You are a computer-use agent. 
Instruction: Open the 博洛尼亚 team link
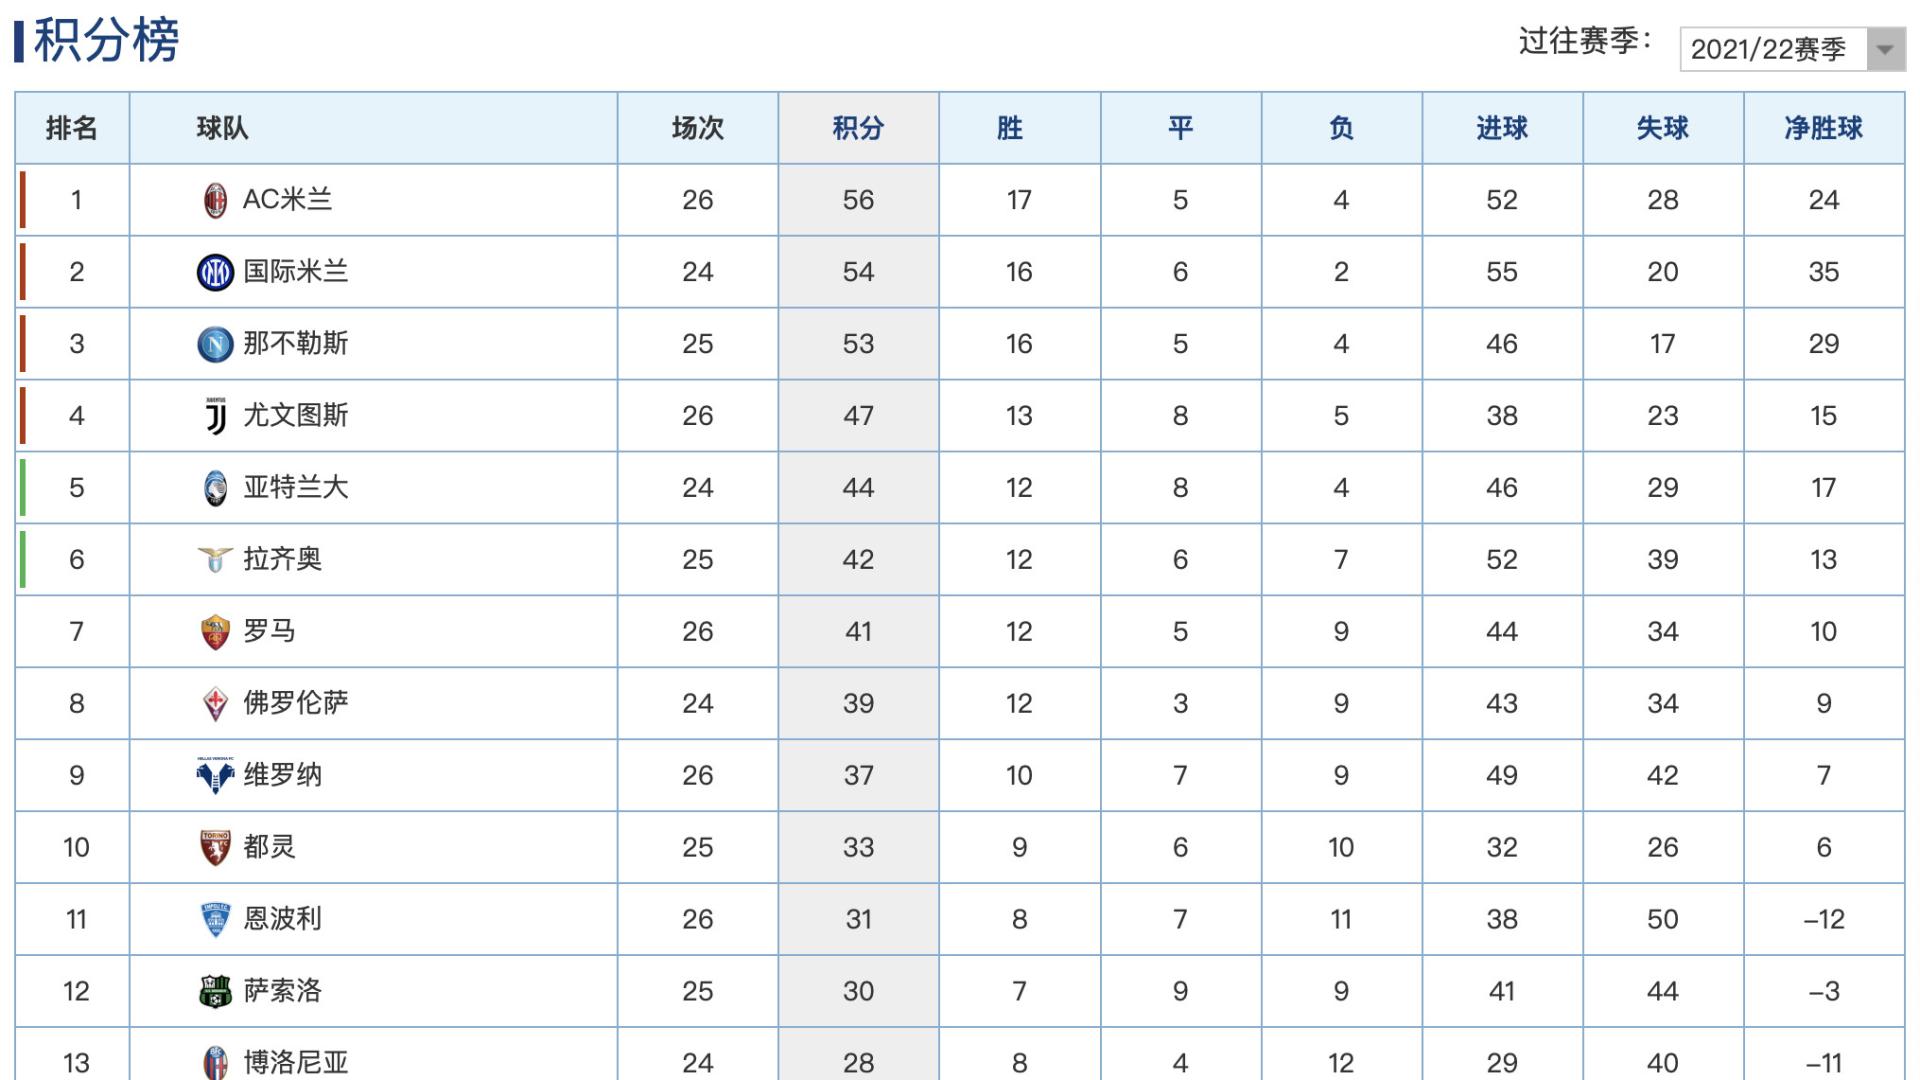click(296, 1062)
